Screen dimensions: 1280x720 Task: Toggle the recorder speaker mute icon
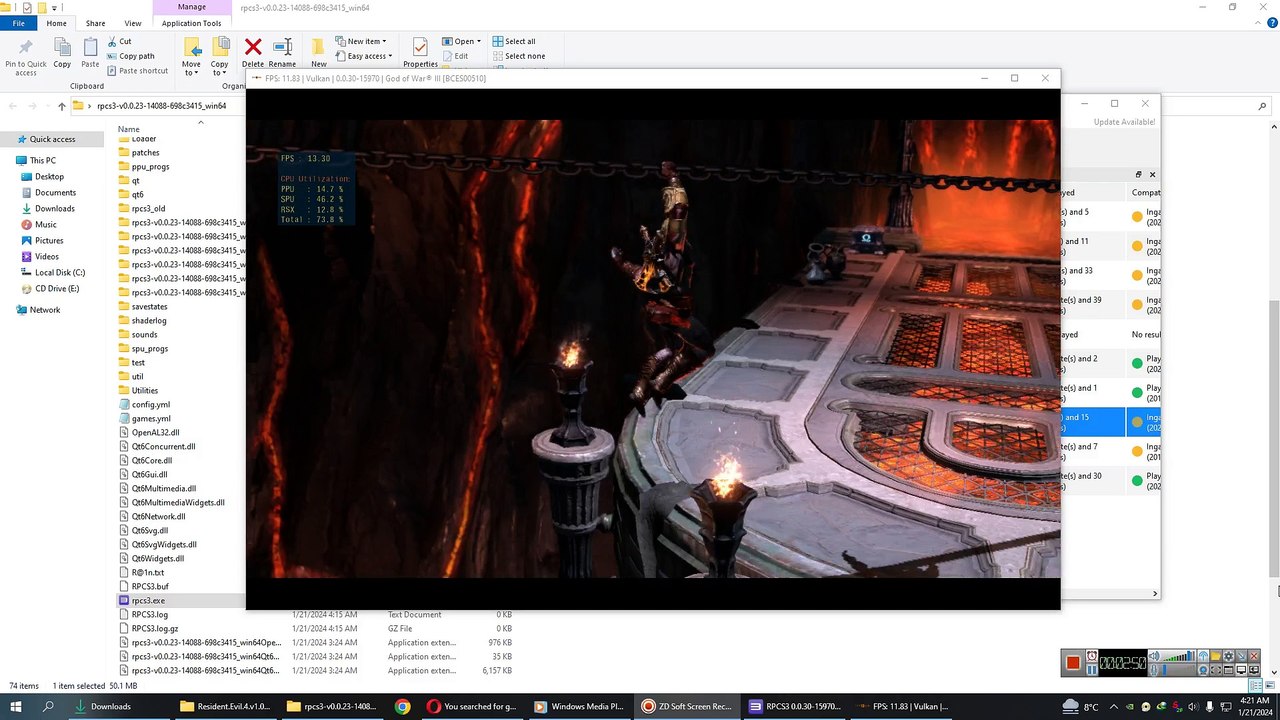1154,656
